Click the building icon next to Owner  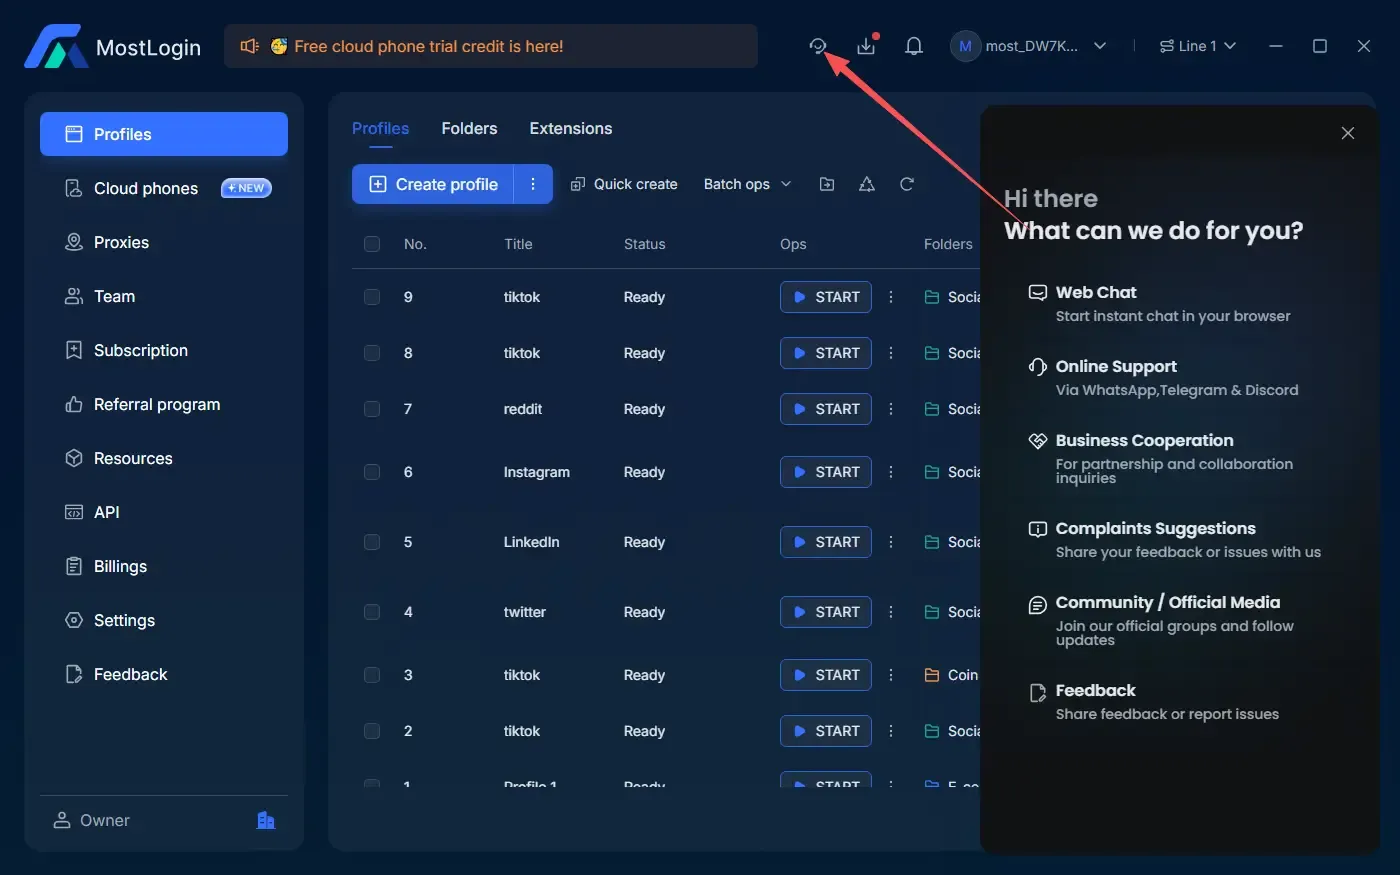[266, 820]
